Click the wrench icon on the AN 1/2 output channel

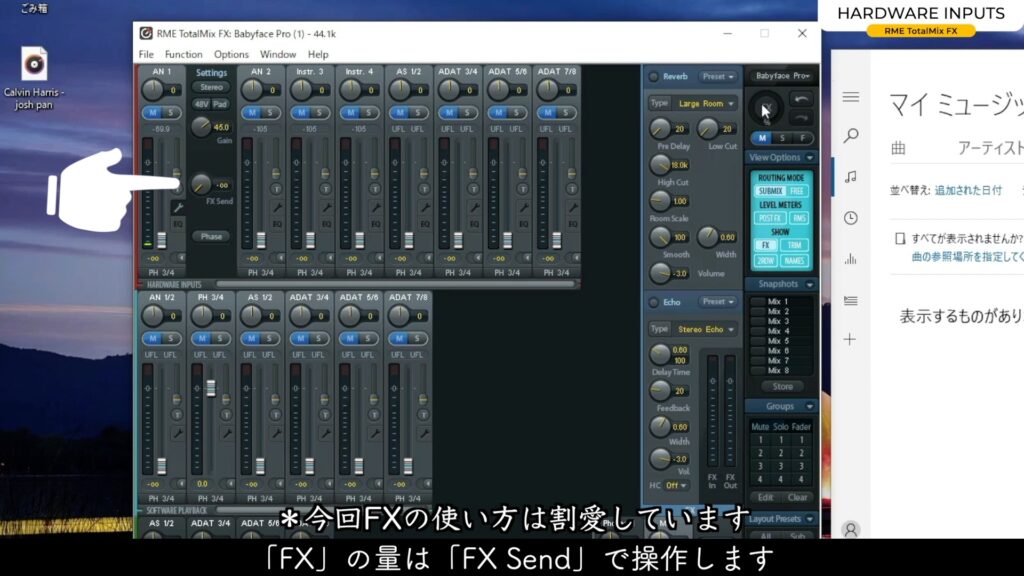pyautogui.click(x=178, y=433)
